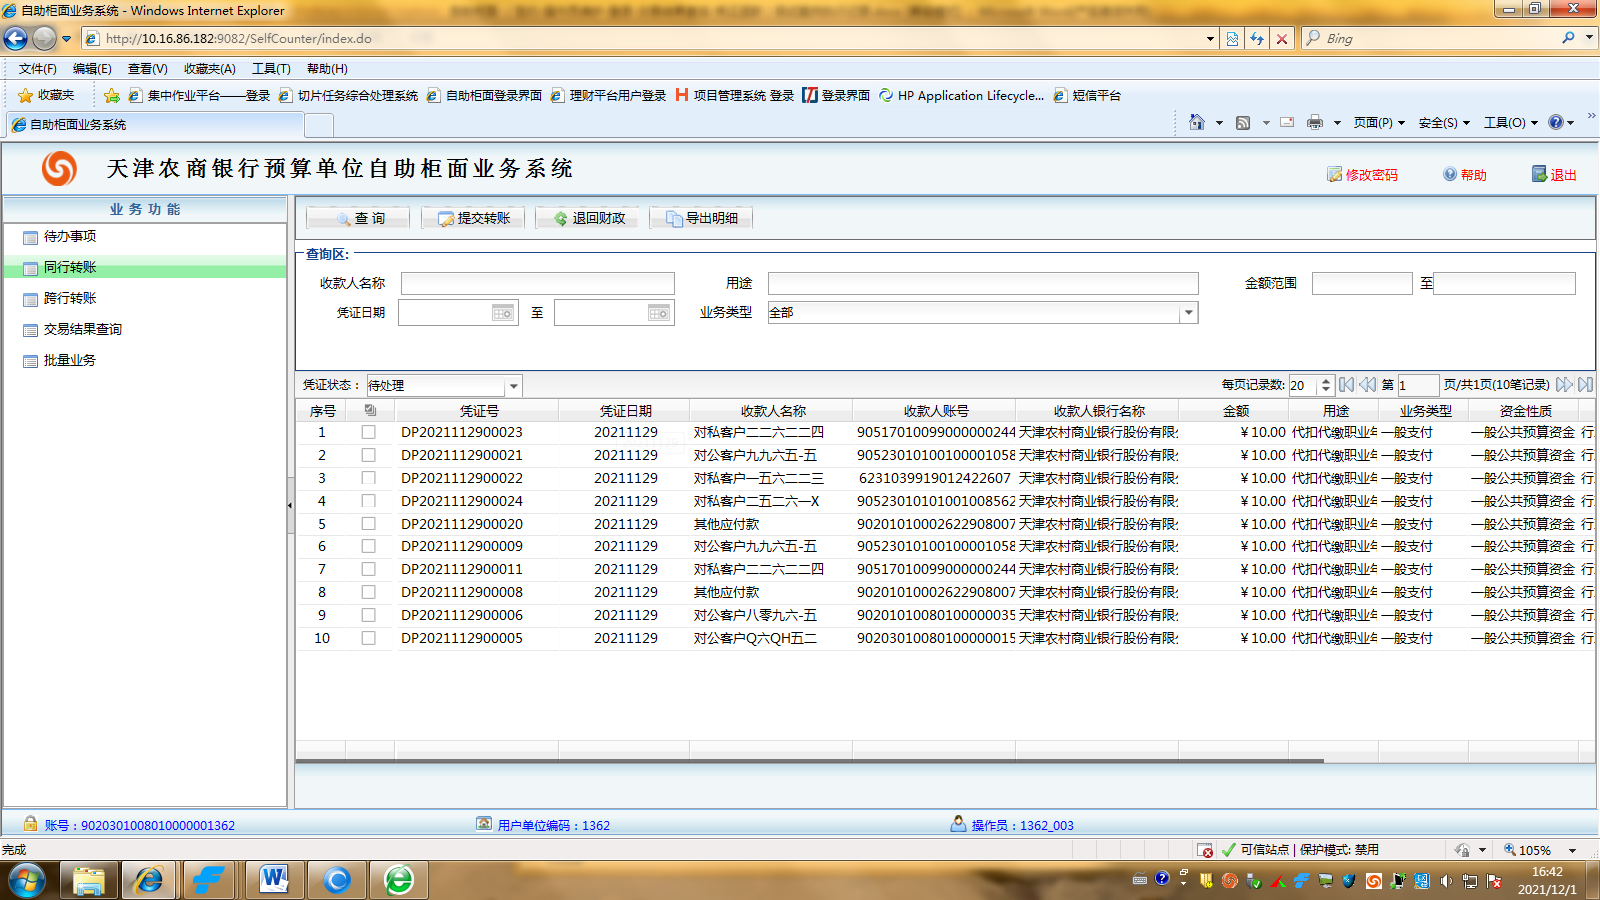Open Windows Start menu orb
This screenshot has width=1600, height=900.
coord(27,880)
